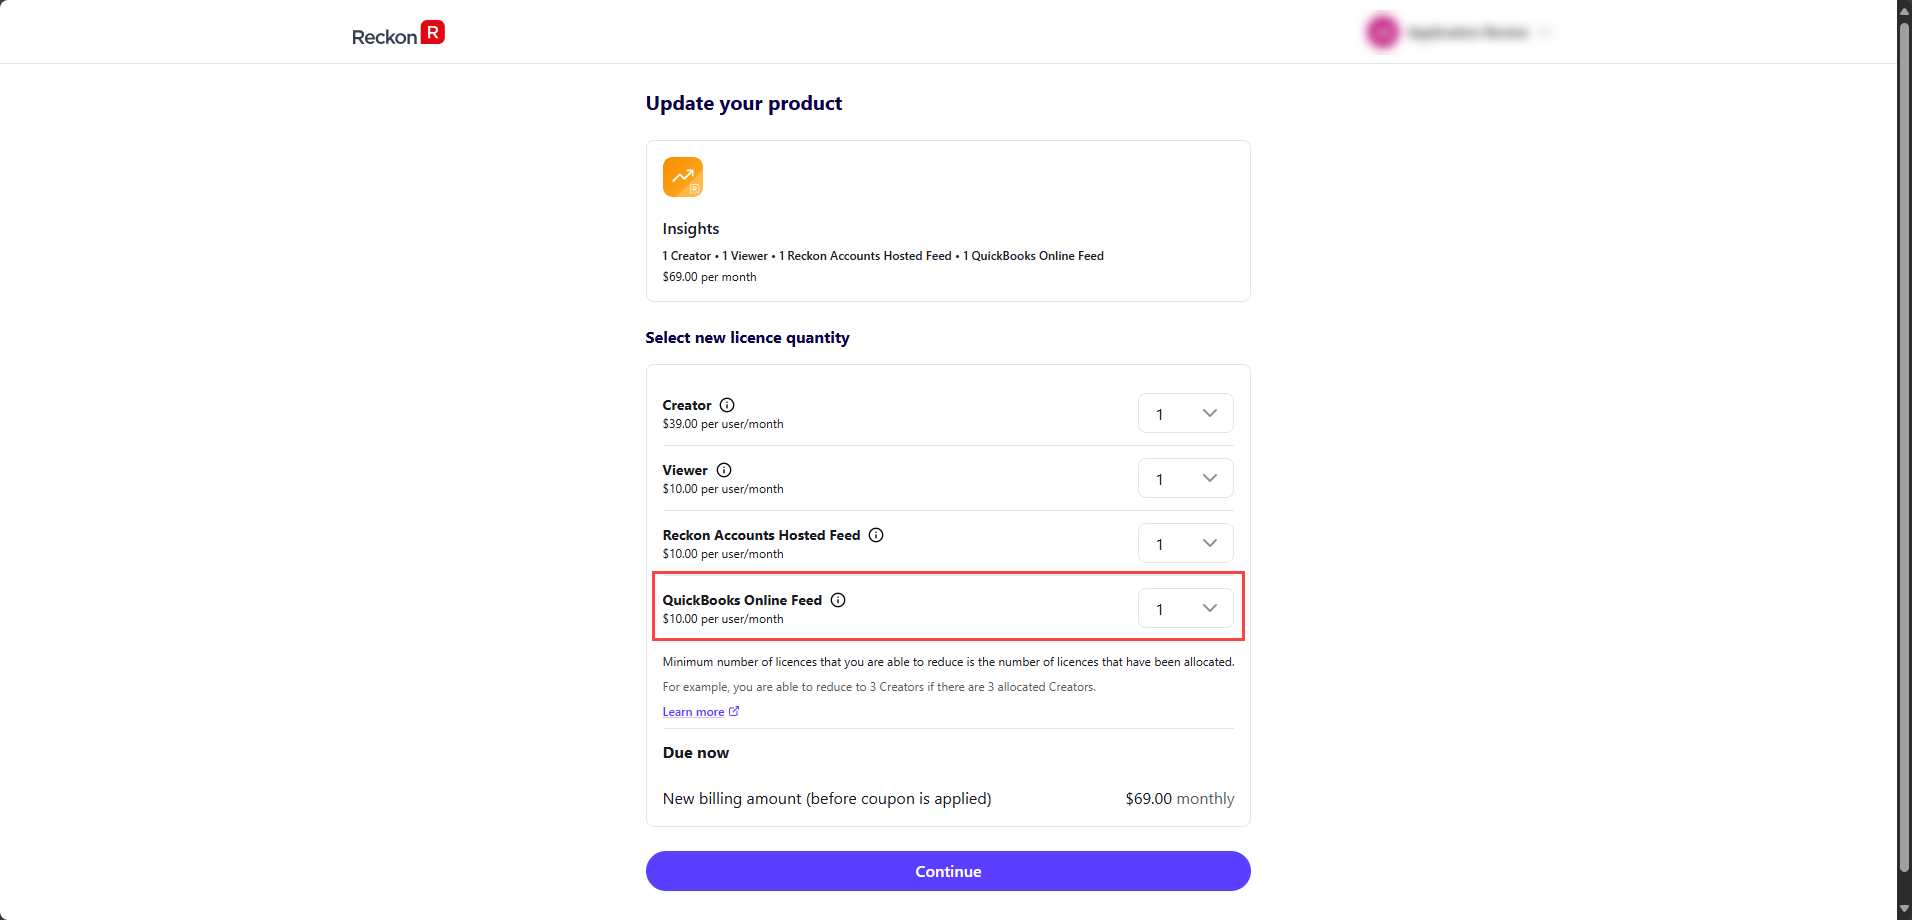Click the page vertical scrollbar
Image resolution: width=1912 pixels, height=920 pixels.
click(x=1904, y=445)
